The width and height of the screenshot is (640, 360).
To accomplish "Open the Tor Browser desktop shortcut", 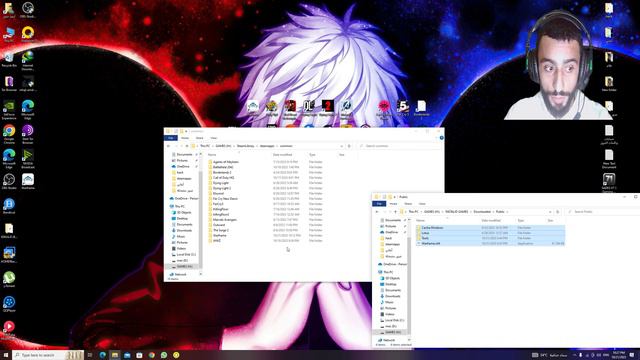I will click(9, 84).
